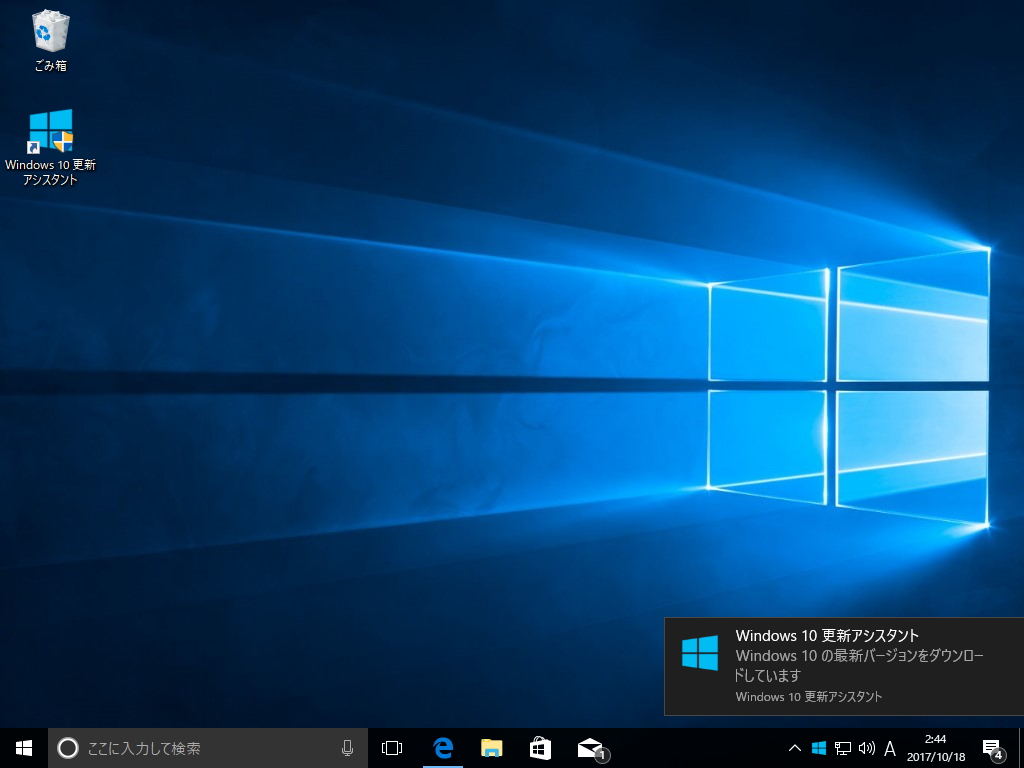Open the volume speaker tray icon
Screen dimensions: 1024x768
(x=867, y=748)
